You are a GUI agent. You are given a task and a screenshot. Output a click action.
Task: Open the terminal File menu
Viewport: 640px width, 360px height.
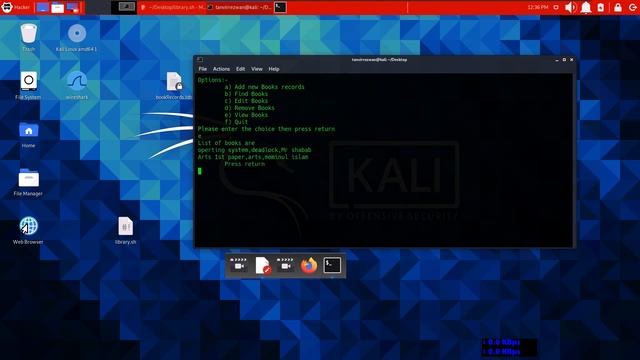tap(202, 69)
